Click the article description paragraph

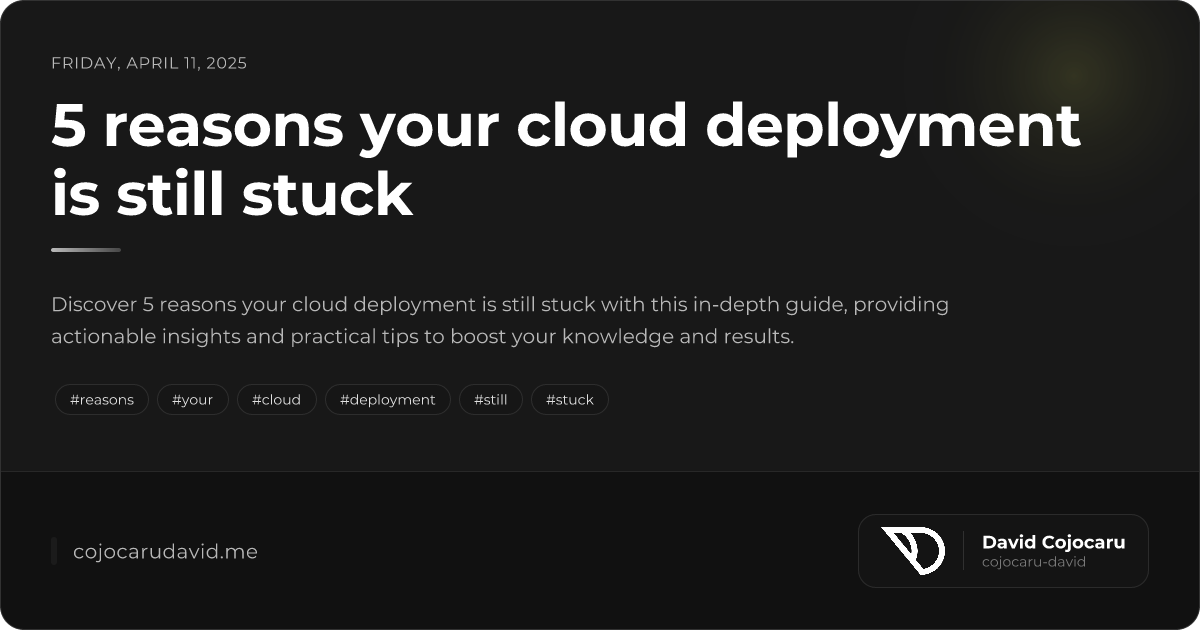click(500, 320)
